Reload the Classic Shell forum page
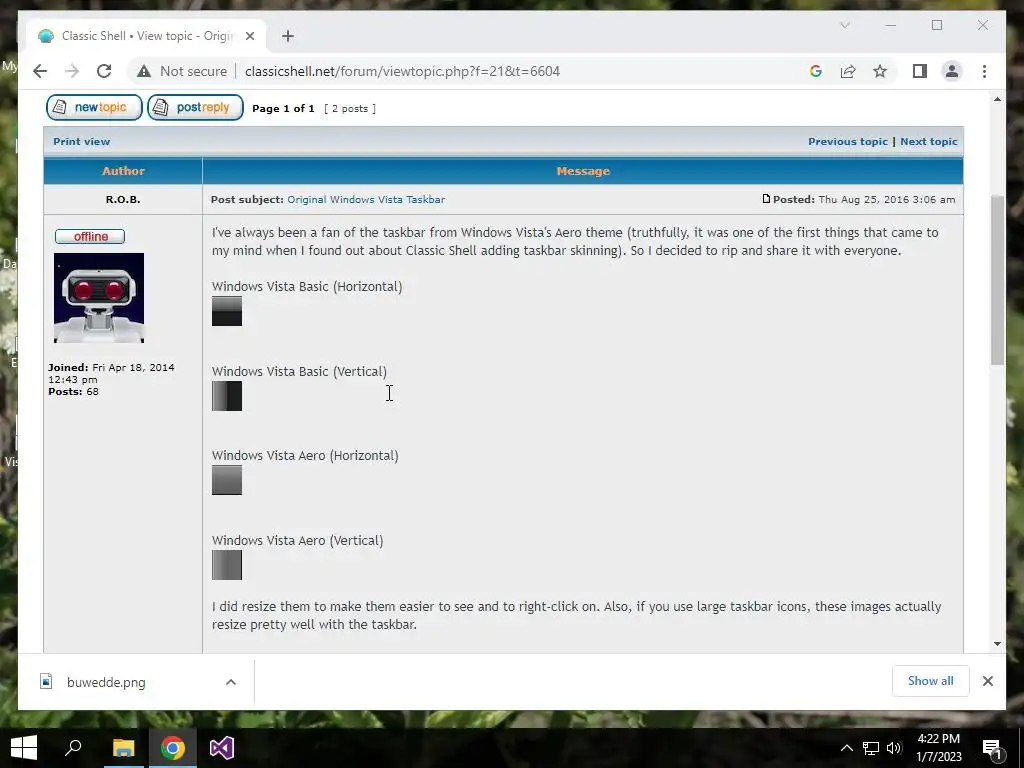 (x=104, y=71)
